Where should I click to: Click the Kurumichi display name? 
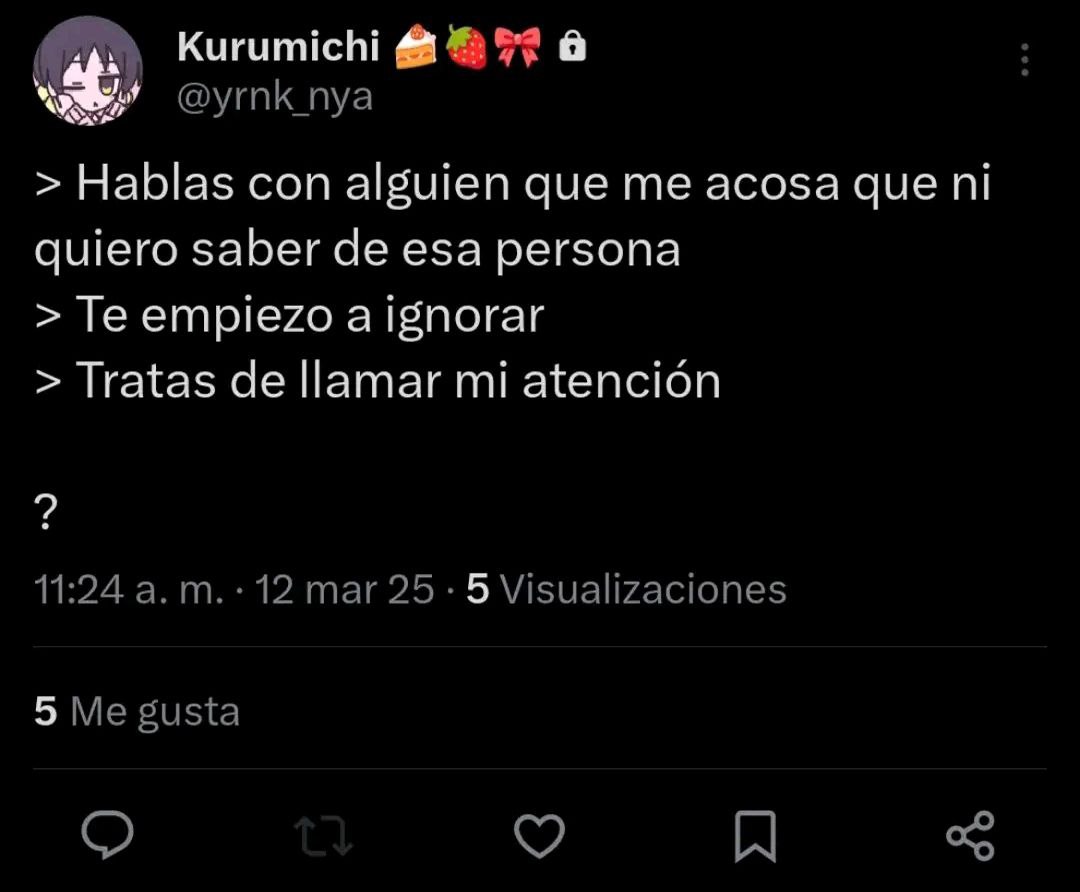pos(278,46)
